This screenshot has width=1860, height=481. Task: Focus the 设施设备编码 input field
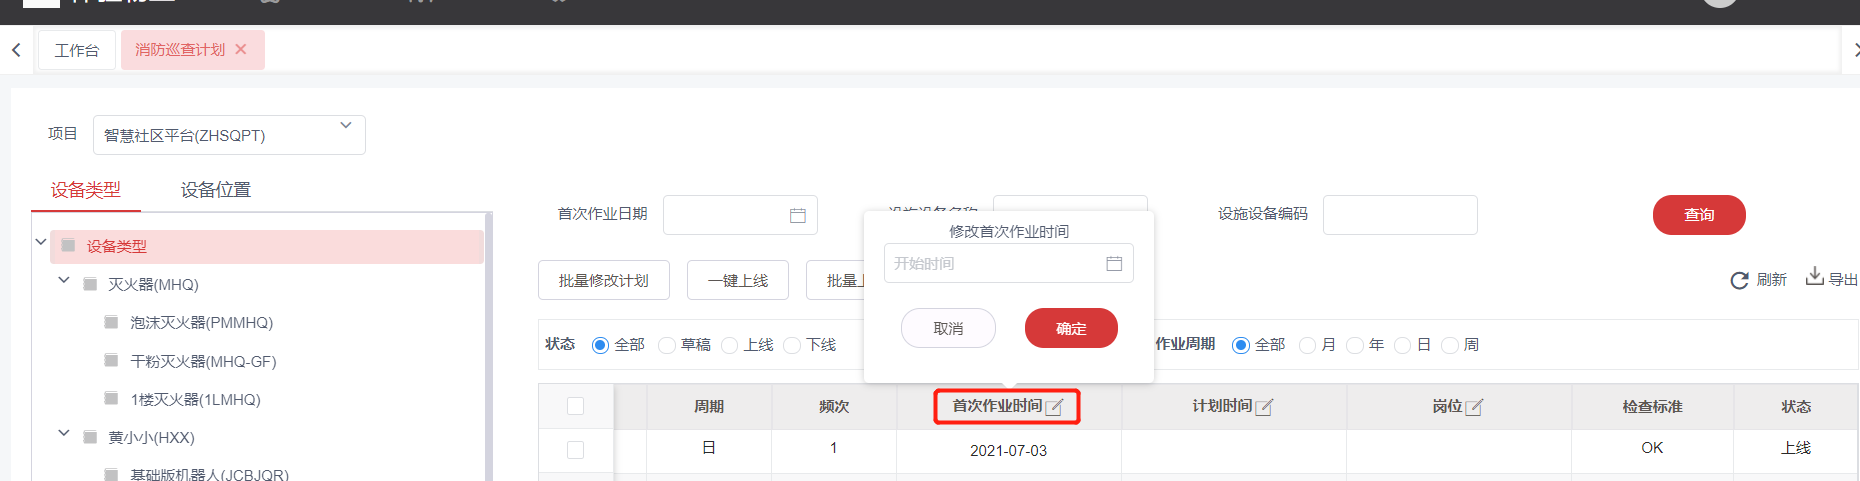[x=1400, y=215]
